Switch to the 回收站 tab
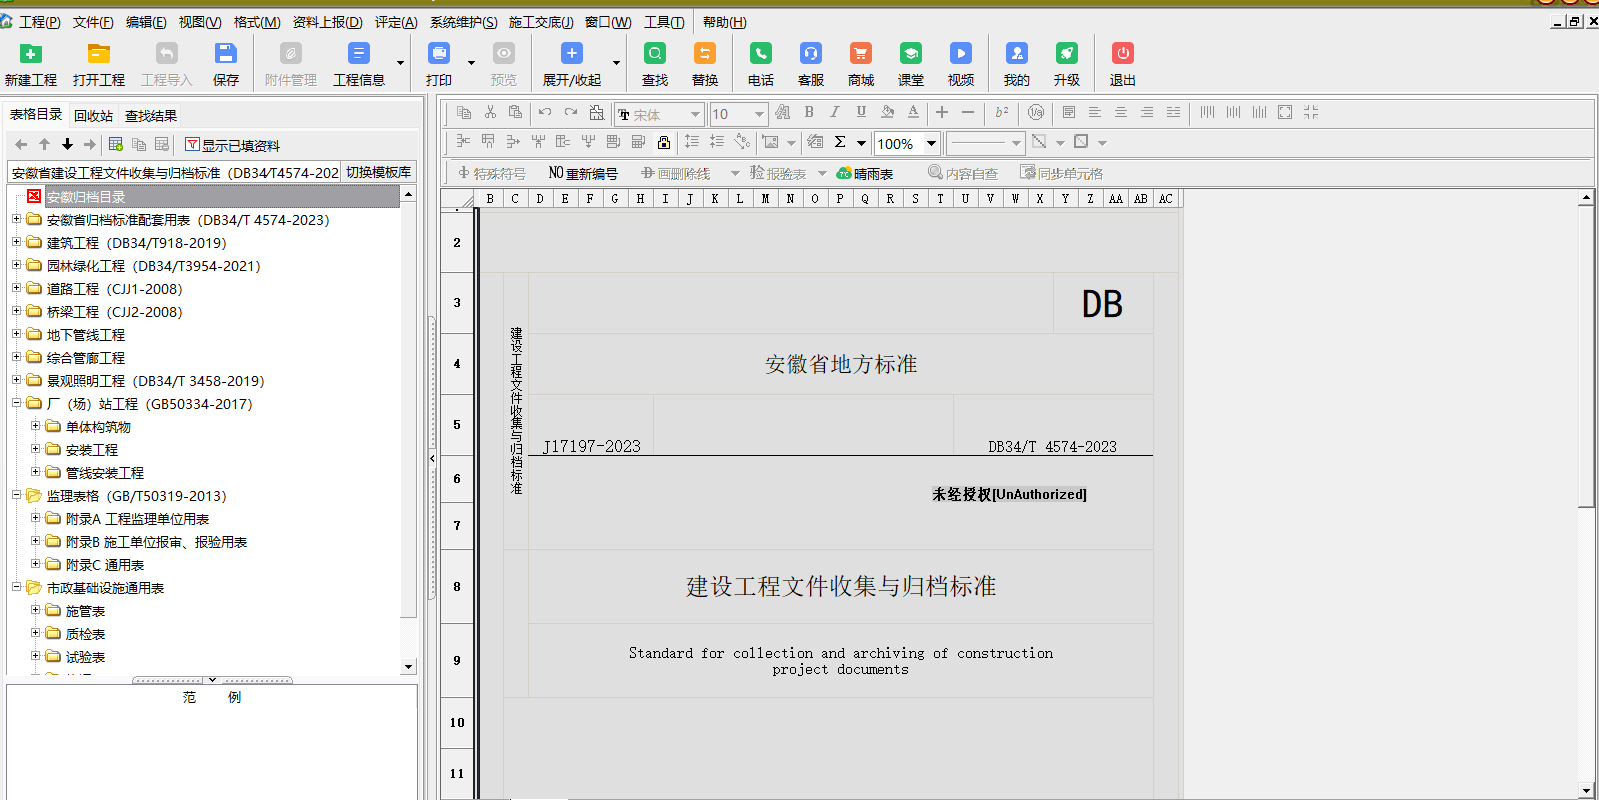The height and width of the screenshot is (800, 1599). (x=93, y=116)
